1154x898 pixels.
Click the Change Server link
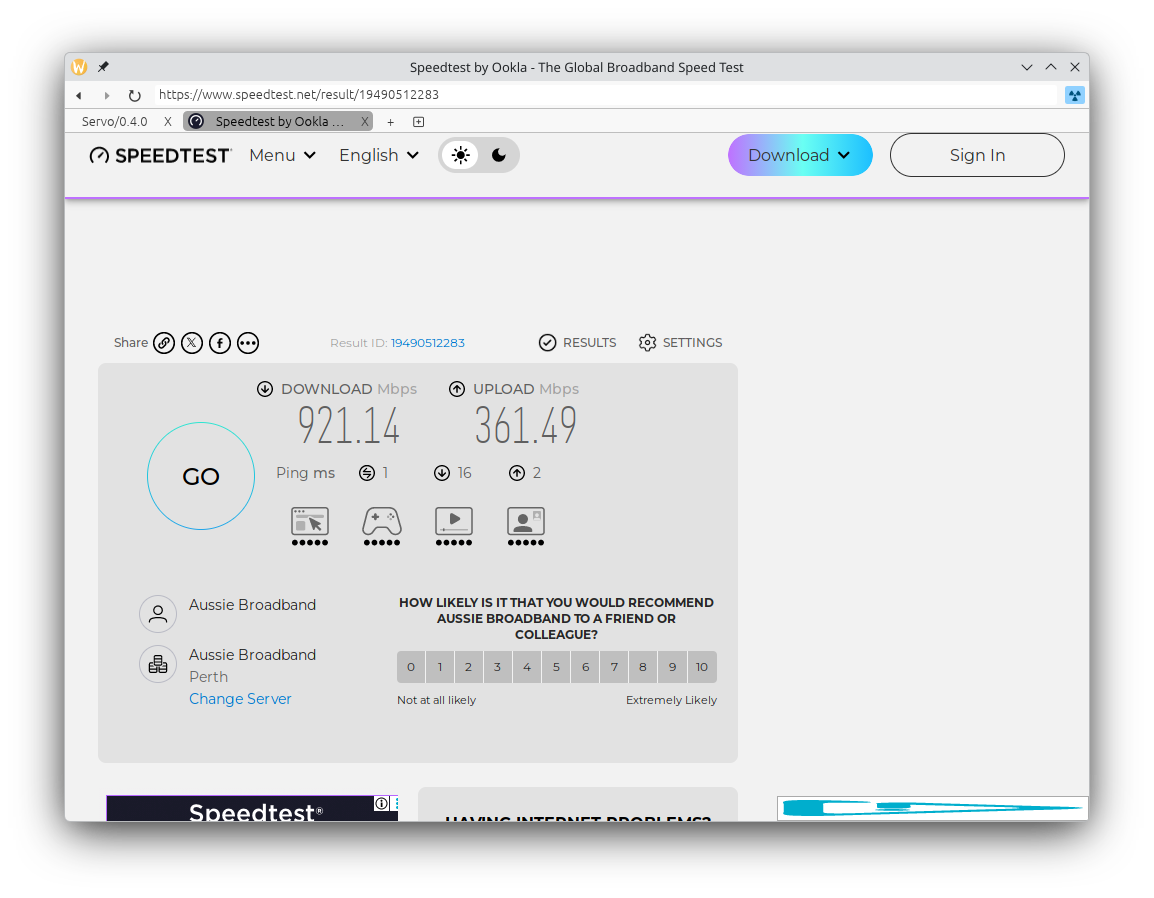click(x=240, y=699)
